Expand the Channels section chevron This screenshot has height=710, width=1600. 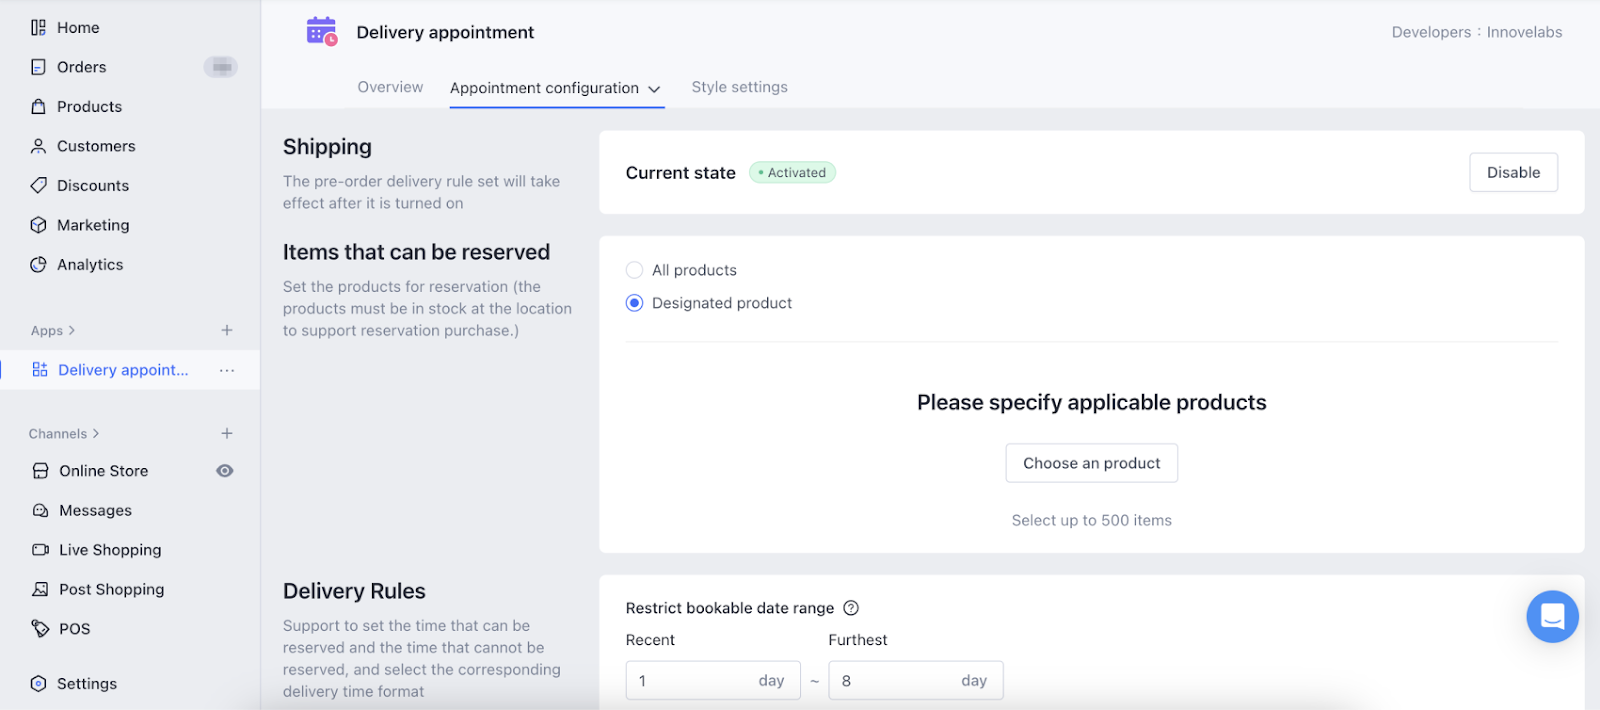[96, 434]
